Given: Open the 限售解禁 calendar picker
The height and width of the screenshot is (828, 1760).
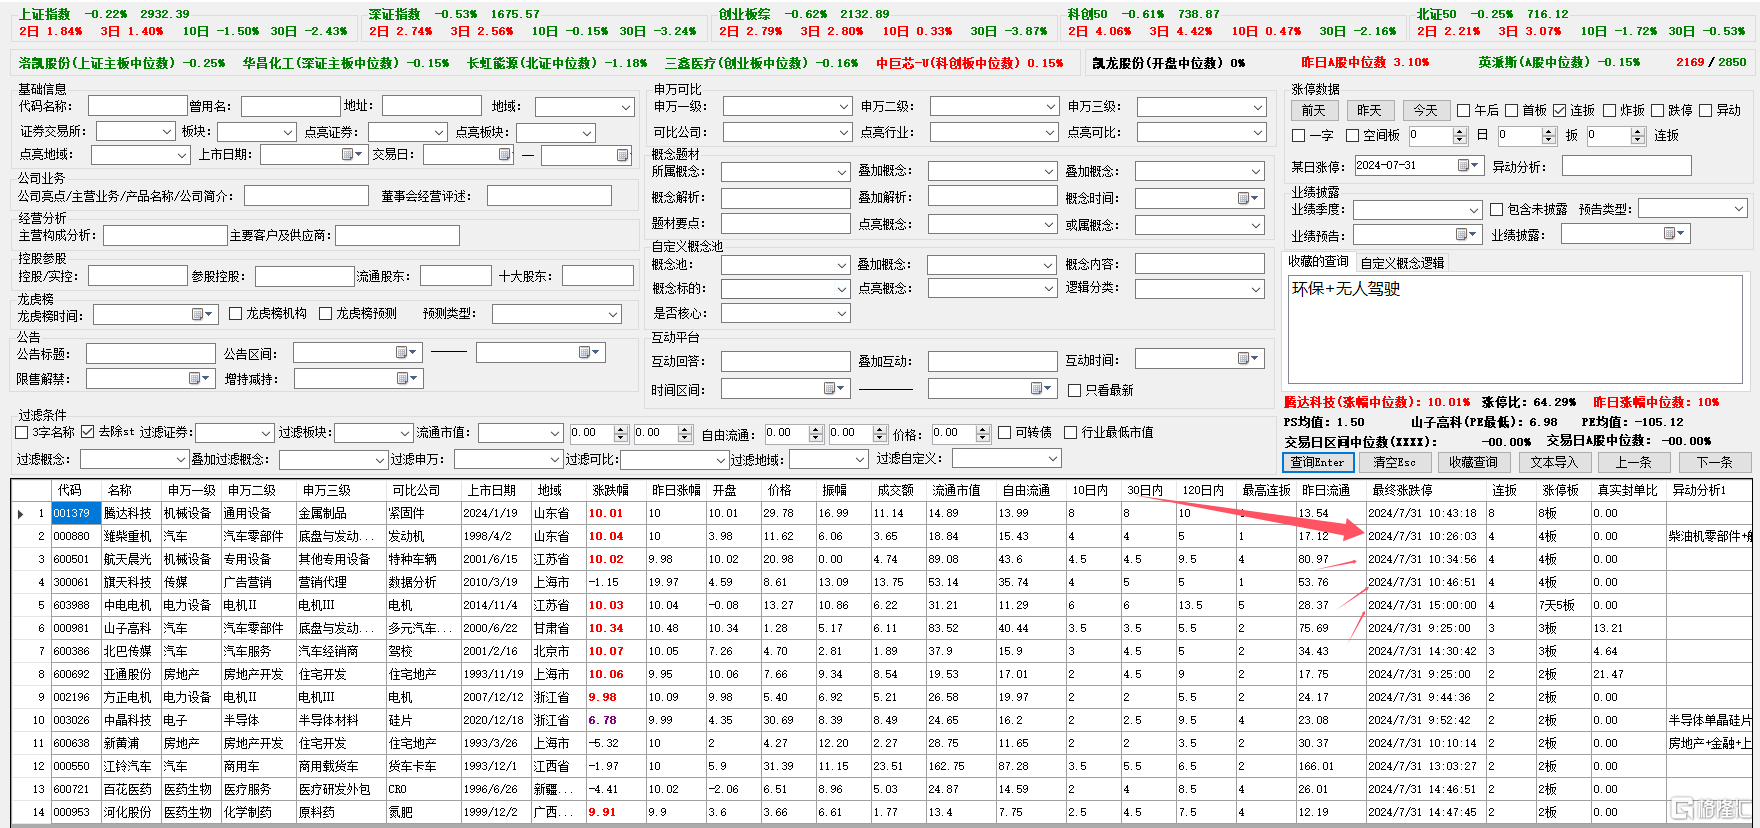Looking at the screenshot, I should pyautogui.click(x=199, y=378).
